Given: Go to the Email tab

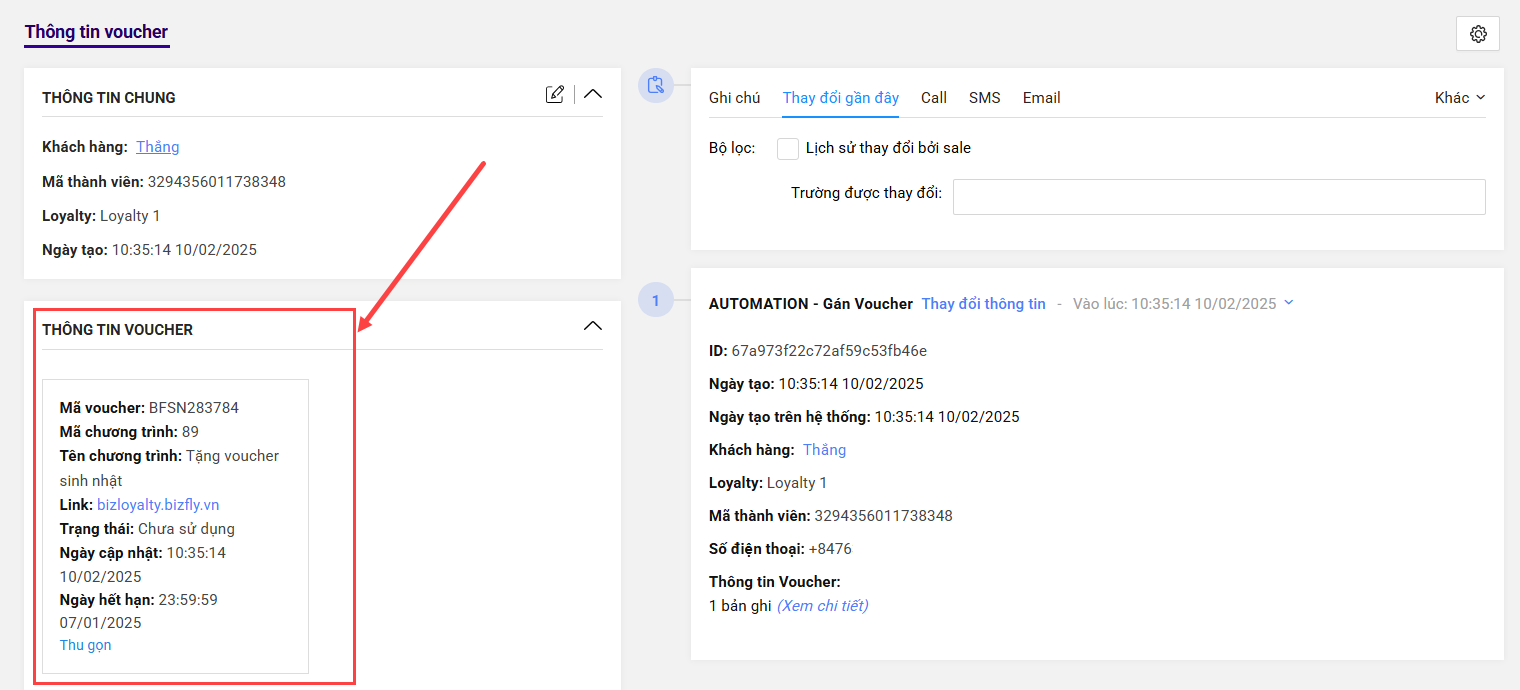Looking at the screenshot, I should 1042,98.
